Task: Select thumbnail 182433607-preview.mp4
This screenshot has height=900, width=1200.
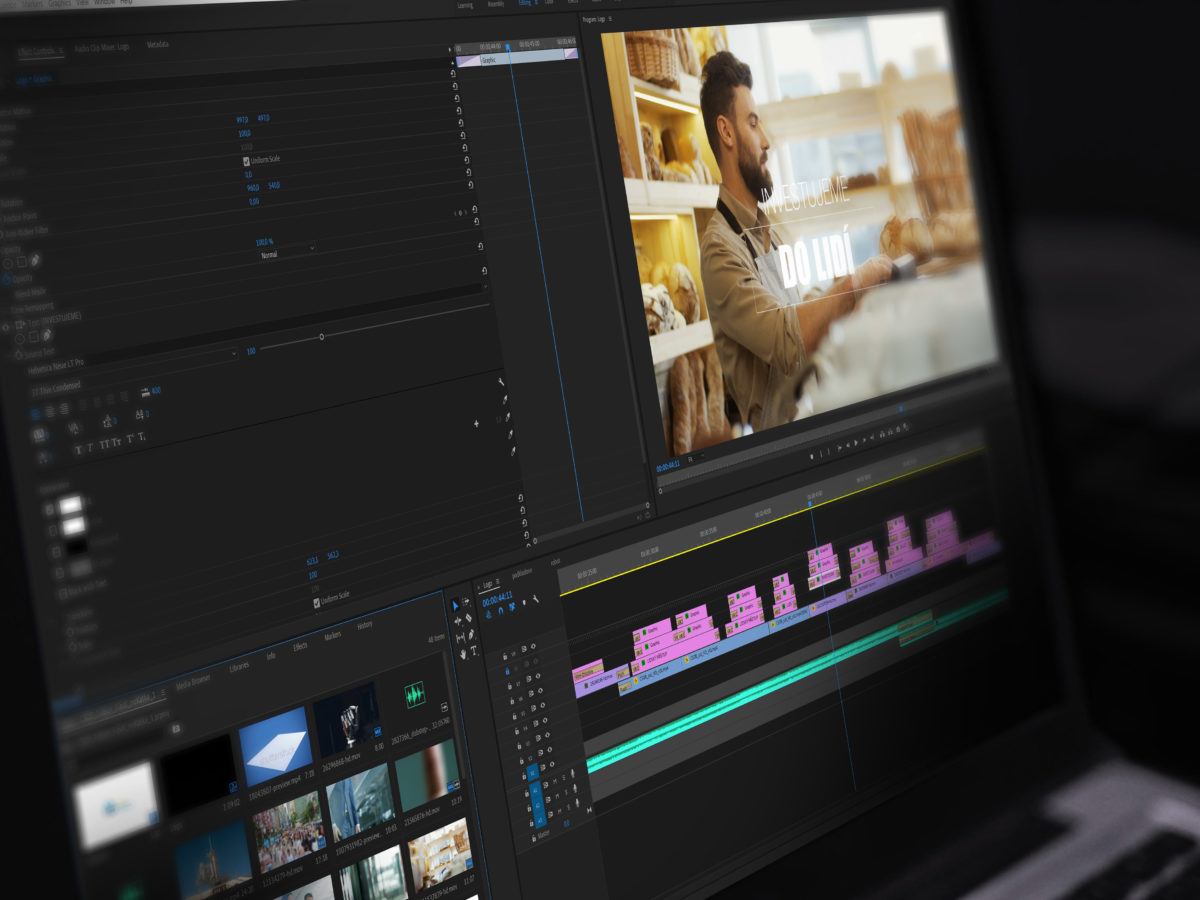Action: click(x=275, y=745)
